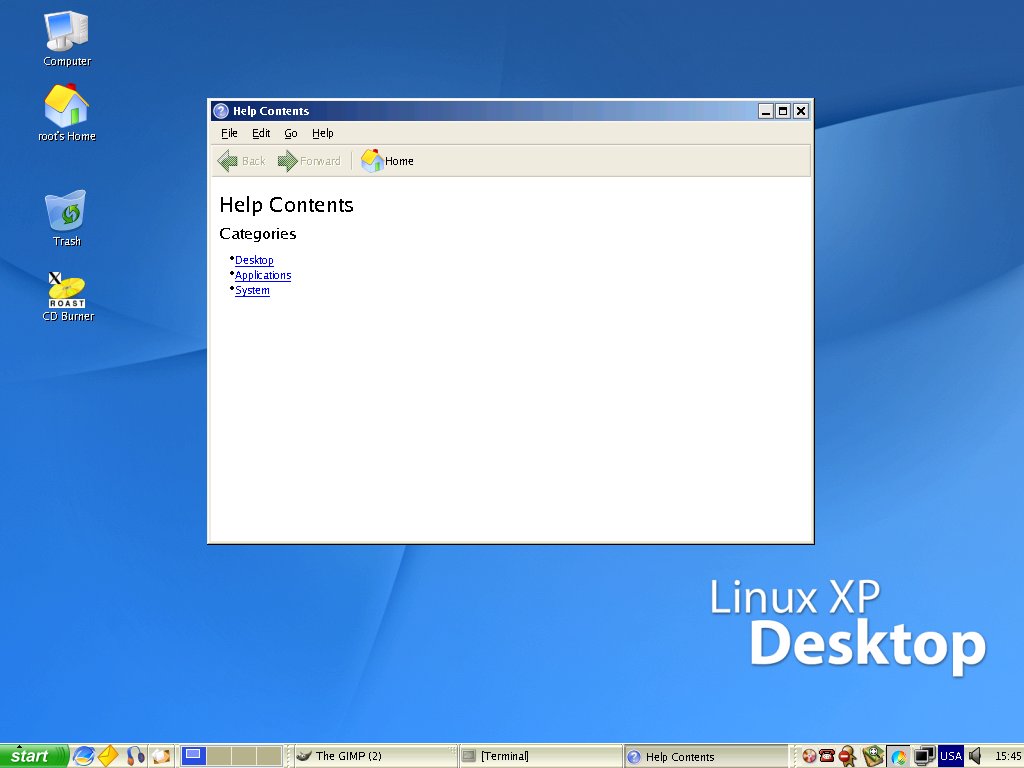Launch the web browser from the quick launch
The height and width of the screenshot is (768, 1024).
pos(84,756)
